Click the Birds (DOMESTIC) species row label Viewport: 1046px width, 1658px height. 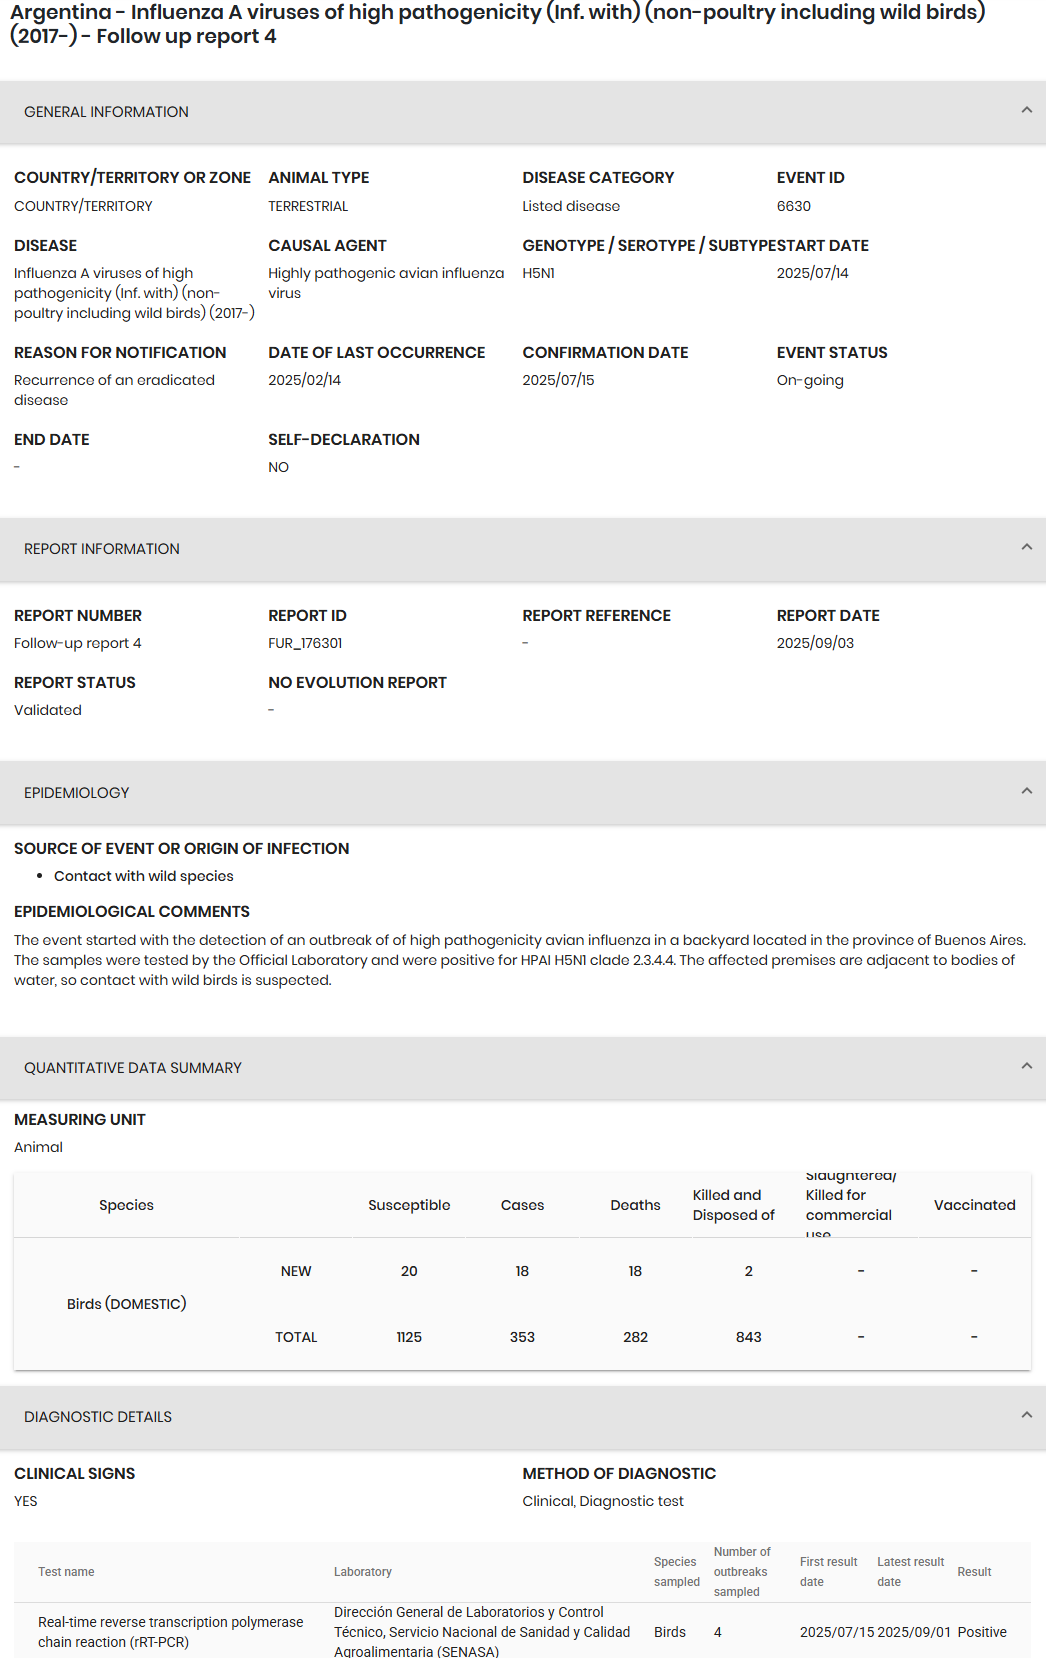click(x=126, y=1304)
